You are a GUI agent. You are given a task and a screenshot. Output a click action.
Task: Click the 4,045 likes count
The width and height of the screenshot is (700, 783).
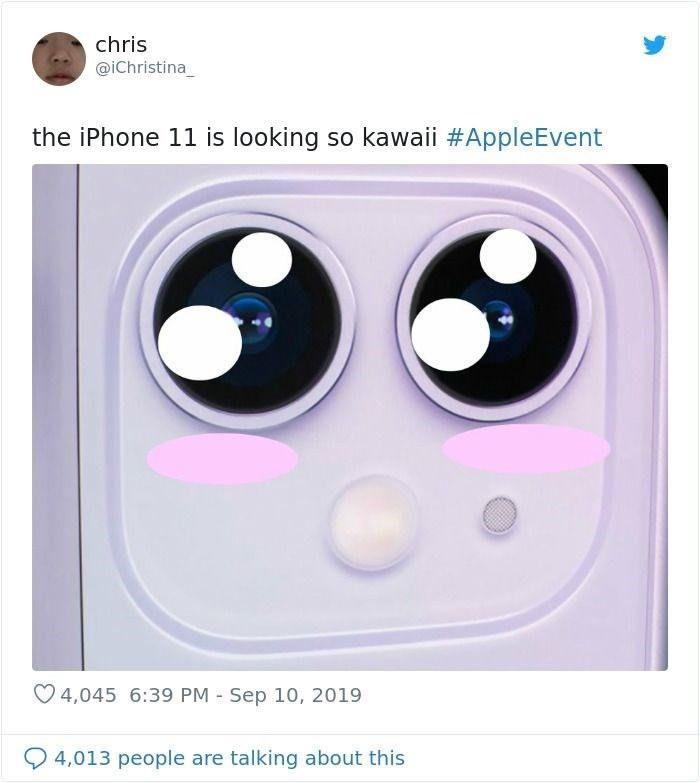[x=88, y=695]
